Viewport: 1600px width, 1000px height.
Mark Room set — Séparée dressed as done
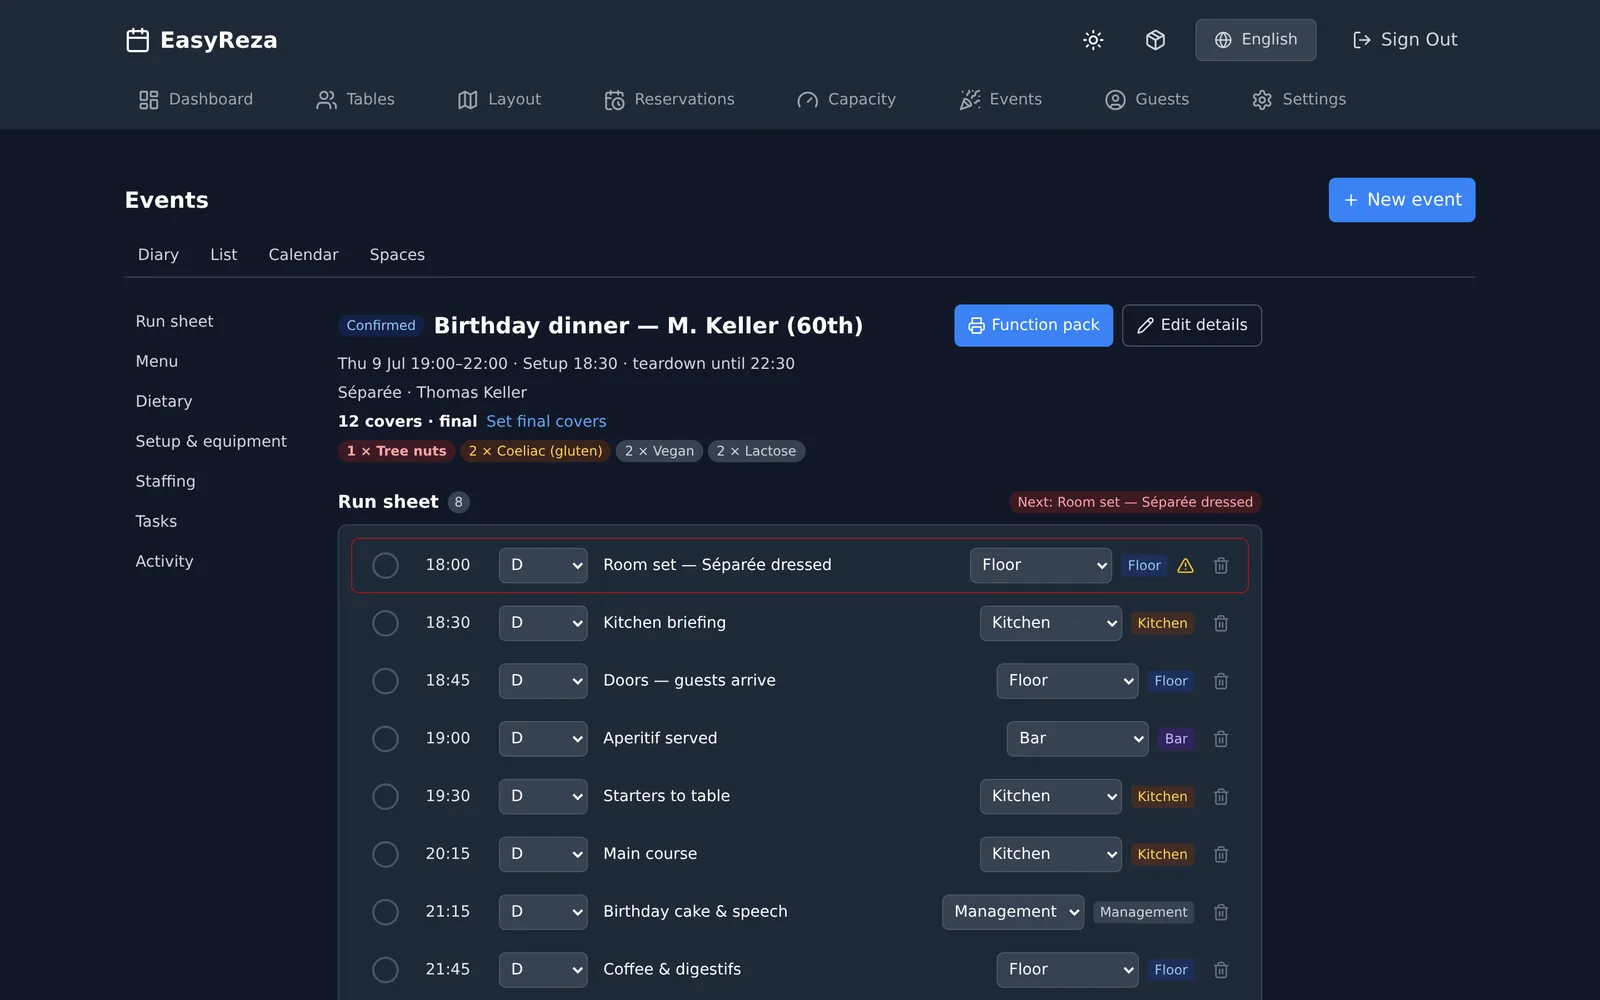click(x=385, y=566)
